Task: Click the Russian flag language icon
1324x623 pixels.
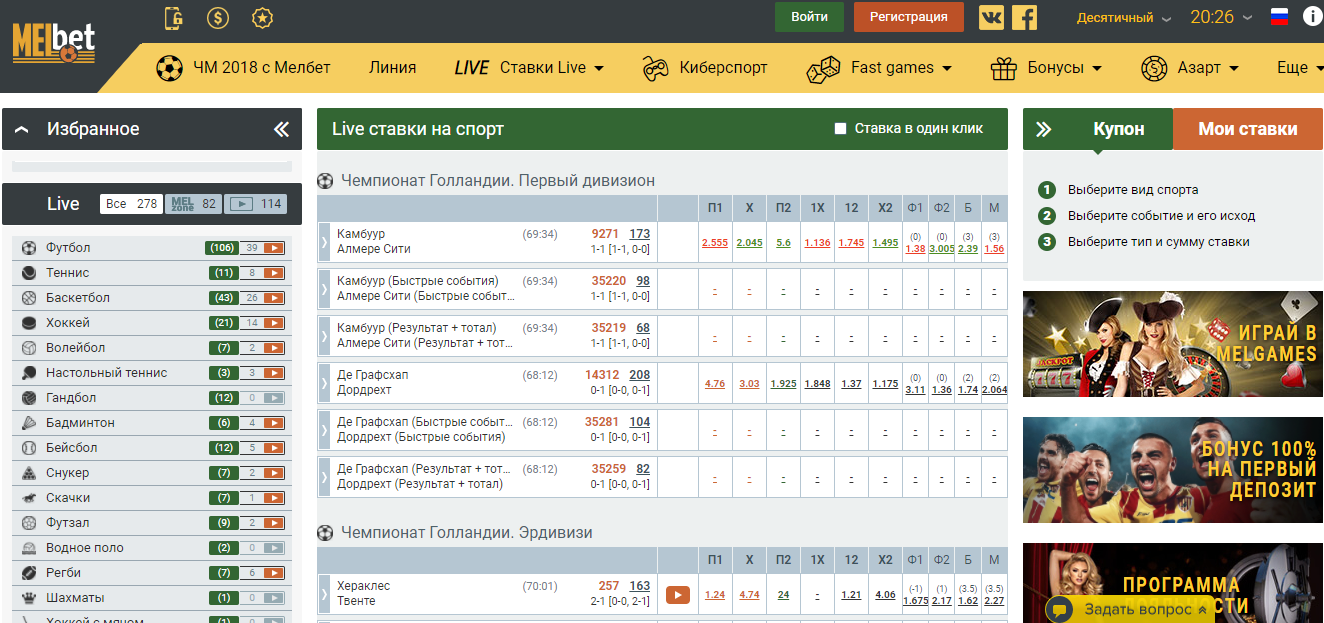Action: [x=1279, y=17]
